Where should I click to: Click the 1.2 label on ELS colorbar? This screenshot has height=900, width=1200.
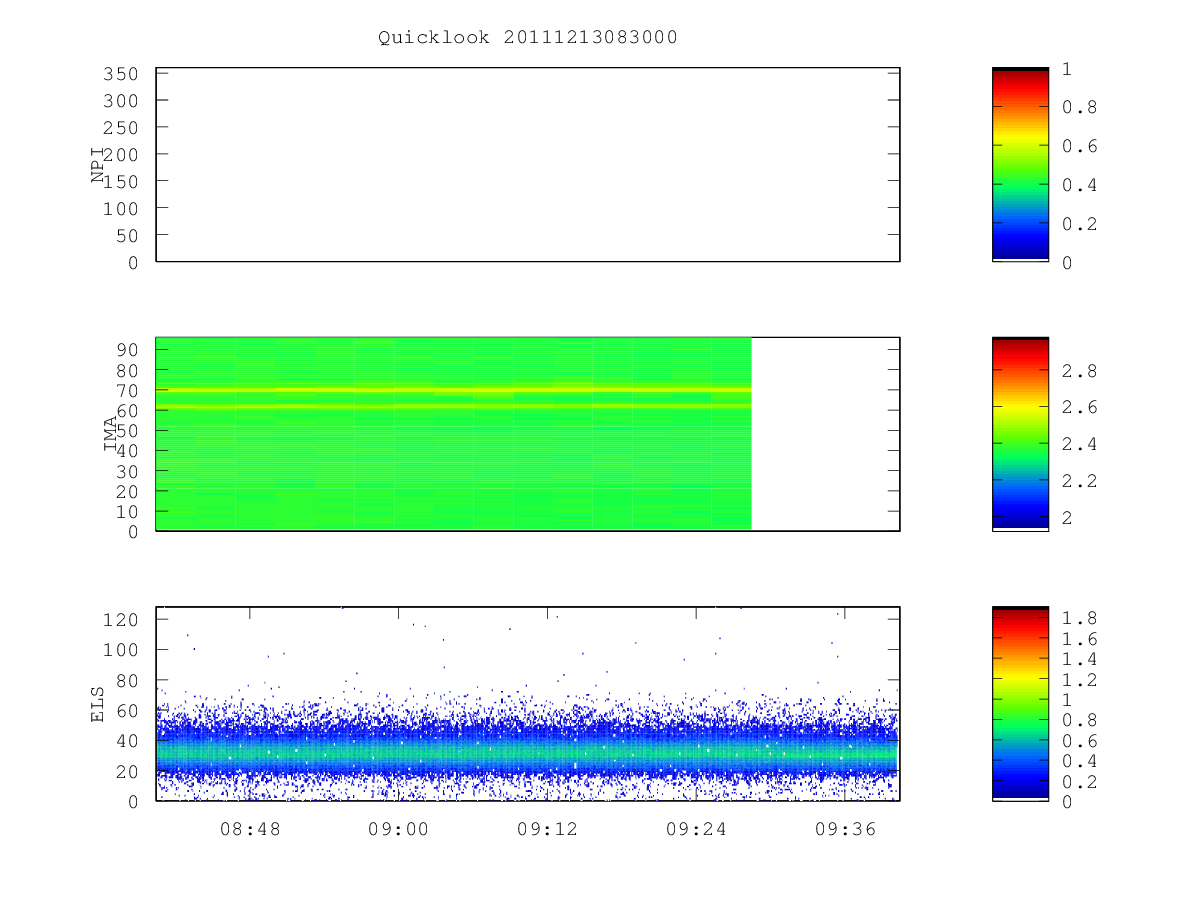(1080, 679)
